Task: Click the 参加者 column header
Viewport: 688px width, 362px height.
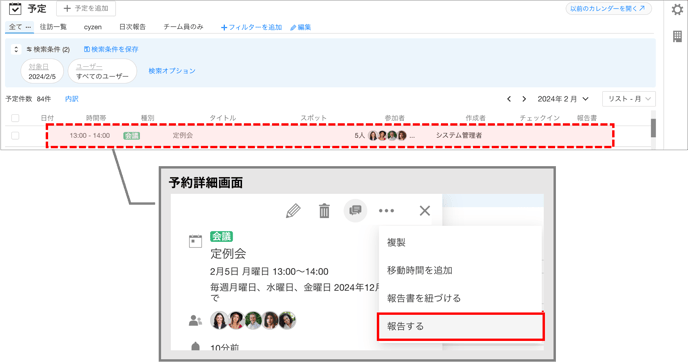Action: [395, 118]
